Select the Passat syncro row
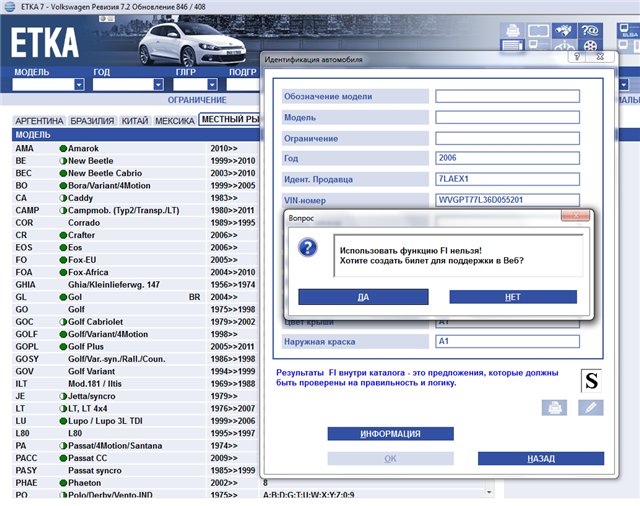 point(136,470)
